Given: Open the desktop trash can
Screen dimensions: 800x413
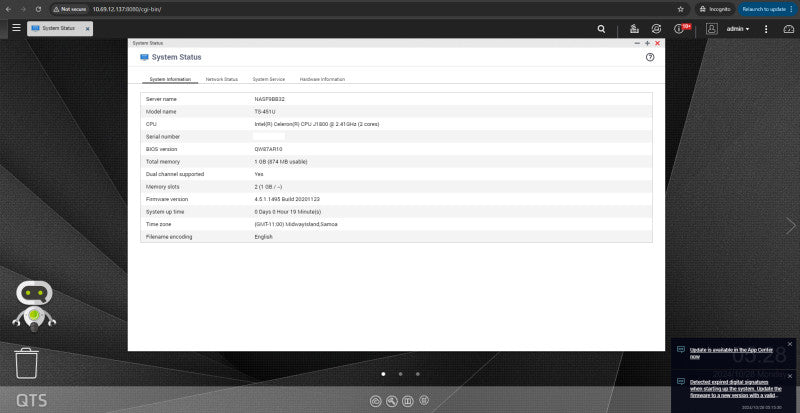Looking at the screenshot, I should coord(27,363).
